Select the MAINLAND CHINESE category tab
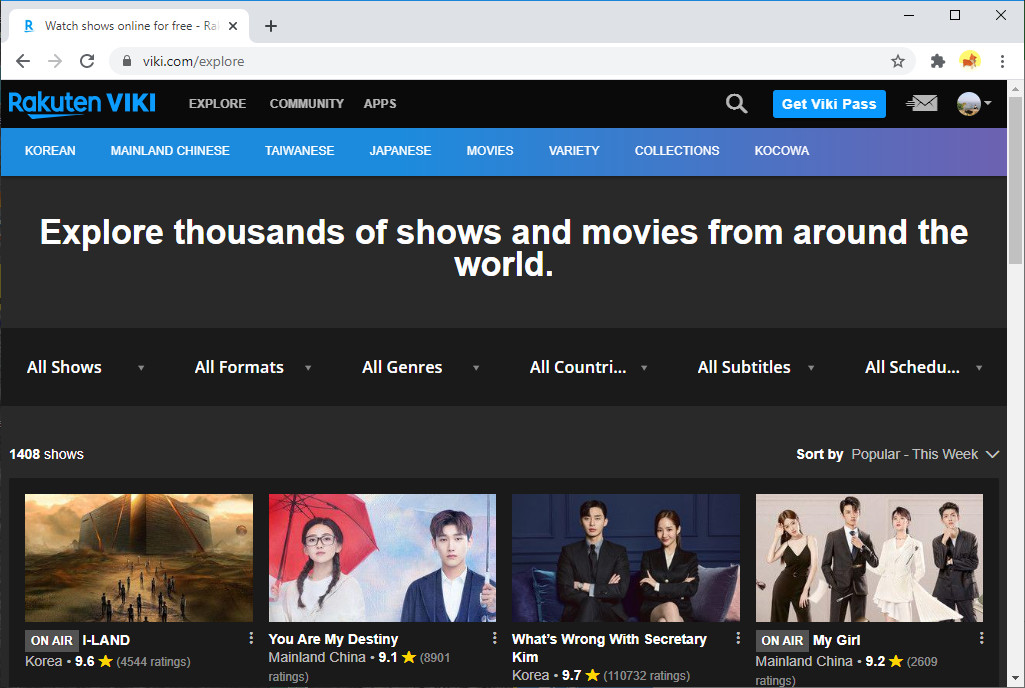1025x688 pixels. click(x=170, y=151)
